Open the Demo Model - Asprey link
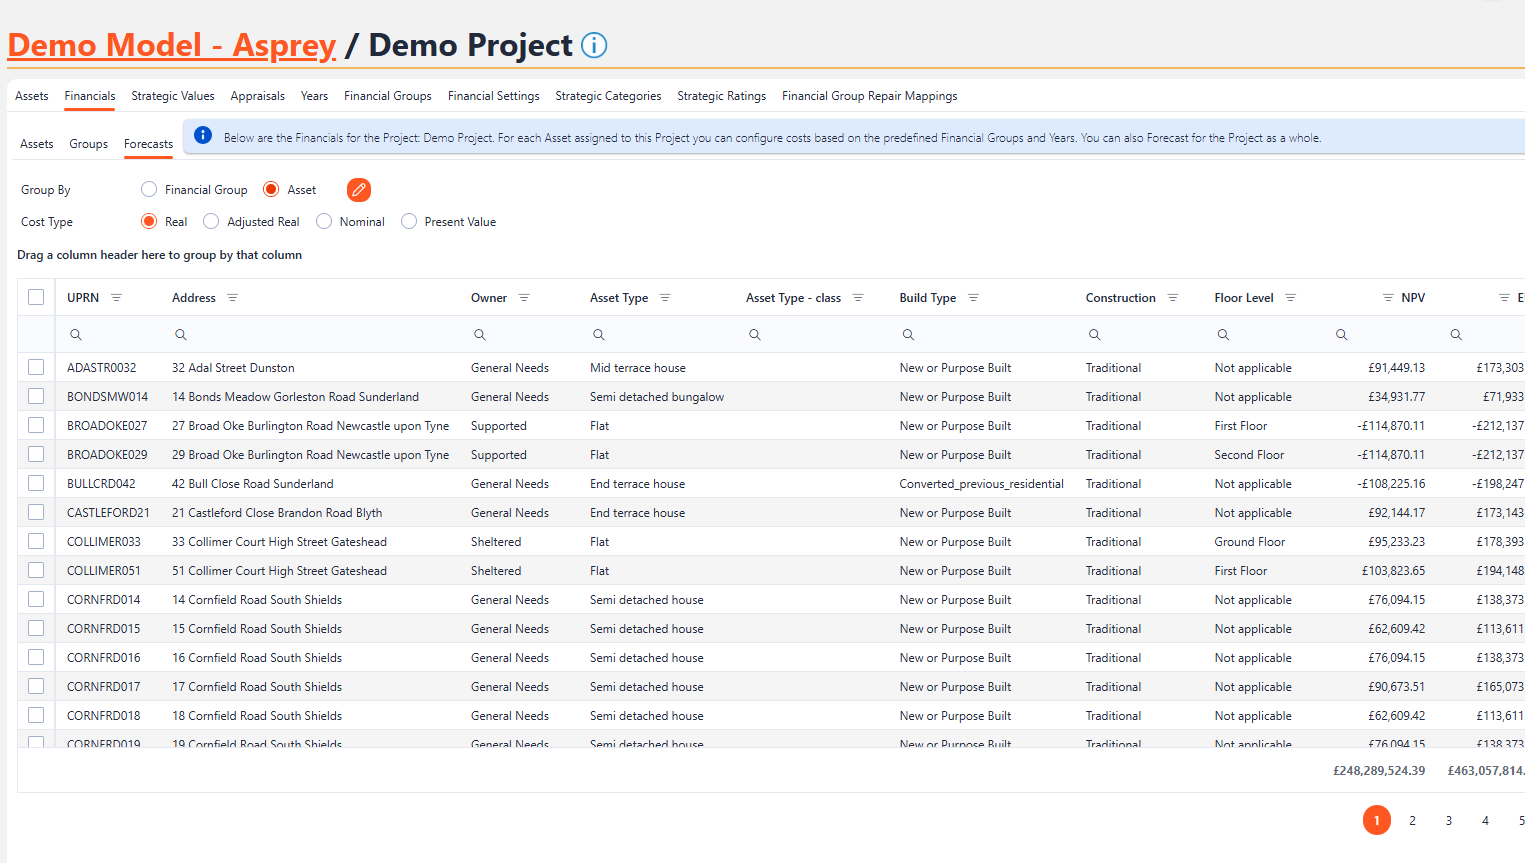This screenshot has width=1525, height=863. (x=172, y=45)
